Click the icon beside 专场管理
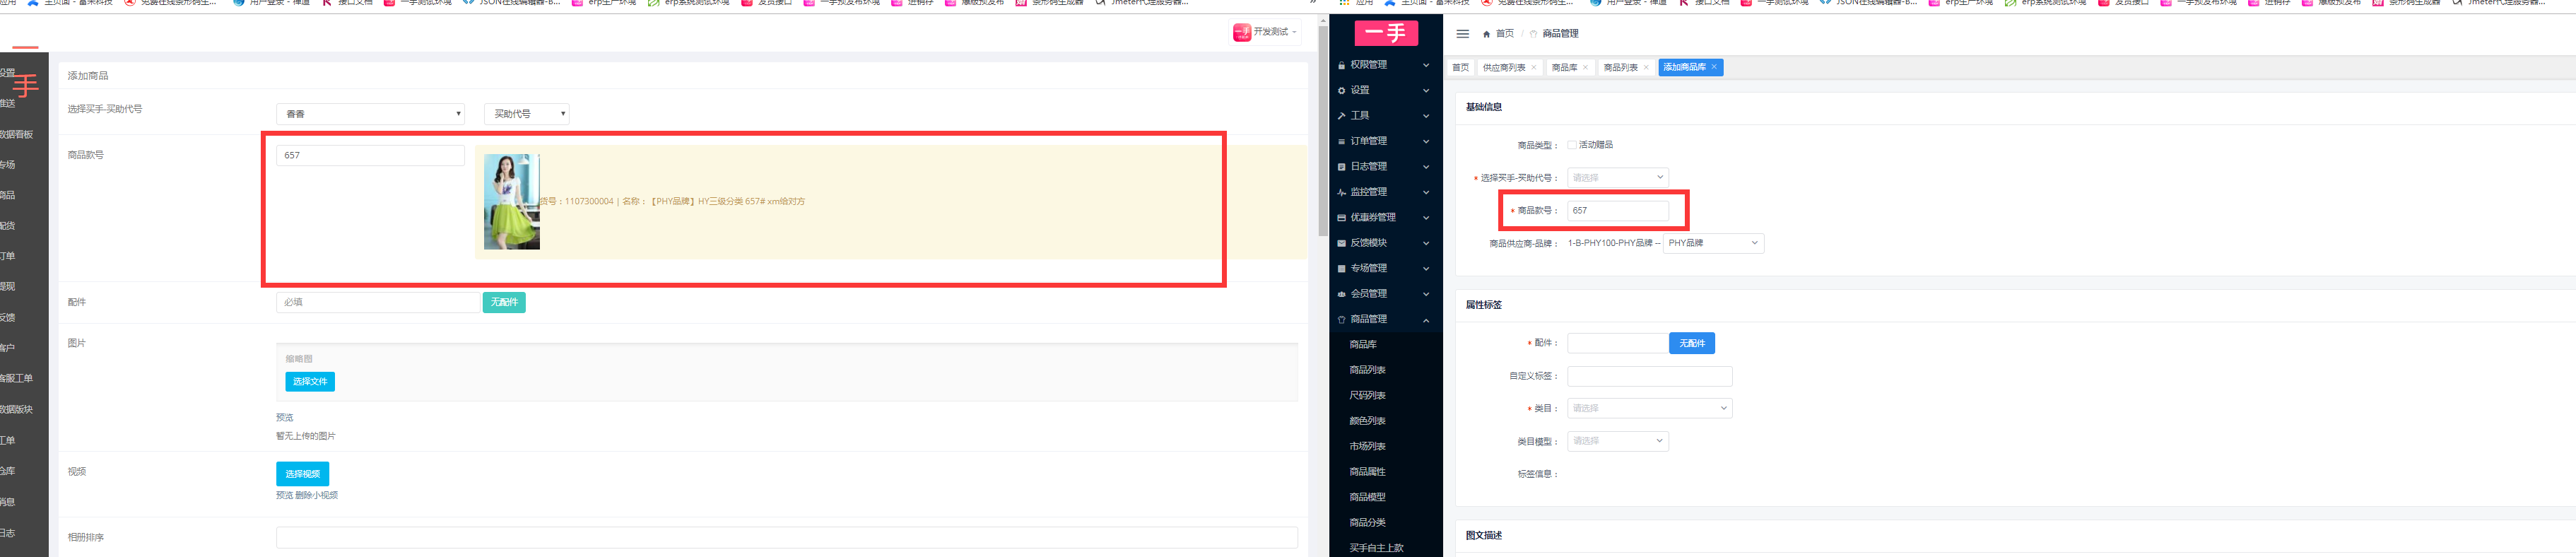Image resolution: width=2576 pixels, height=557 pixels. pyautogui.click(x=1341, y=269)
